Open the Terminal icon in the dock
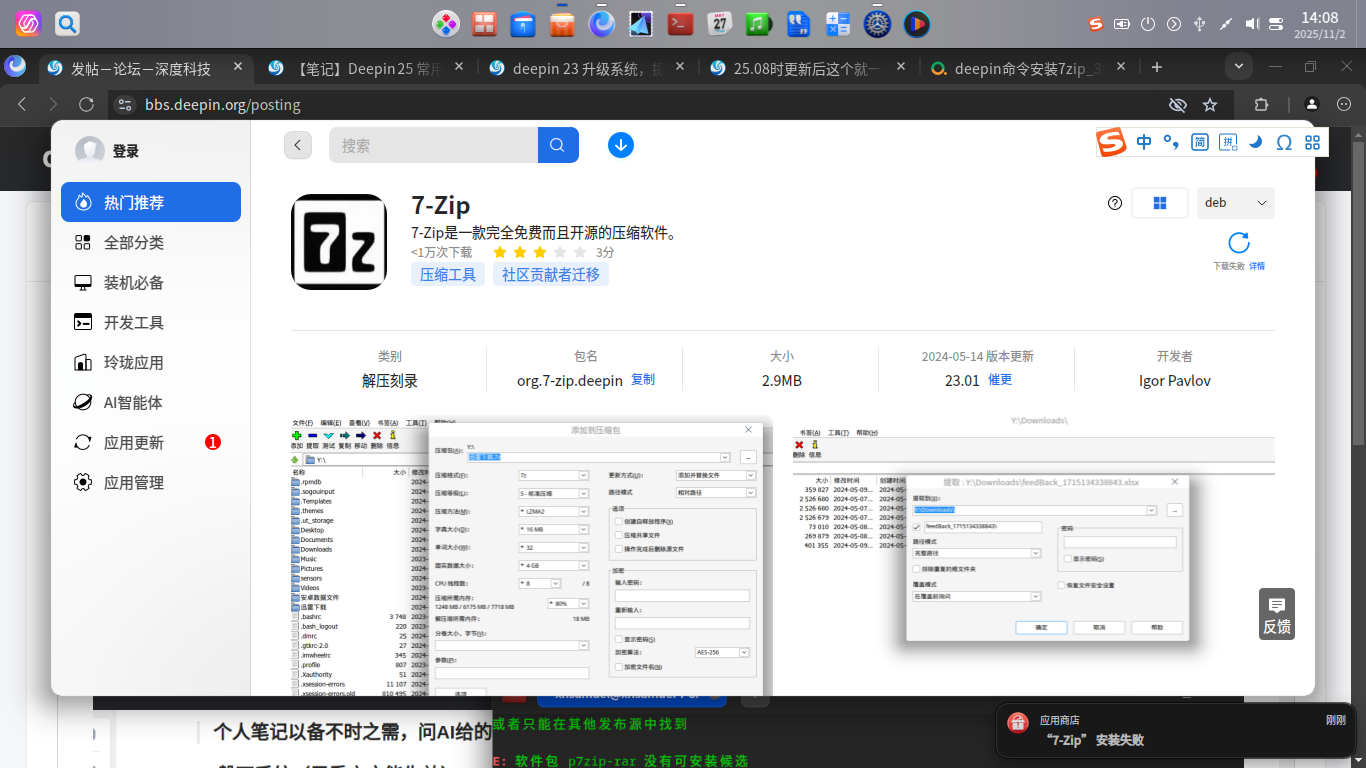Image resolution: width=1366 pixels, height=768 pixels. (x=681, y=23)
